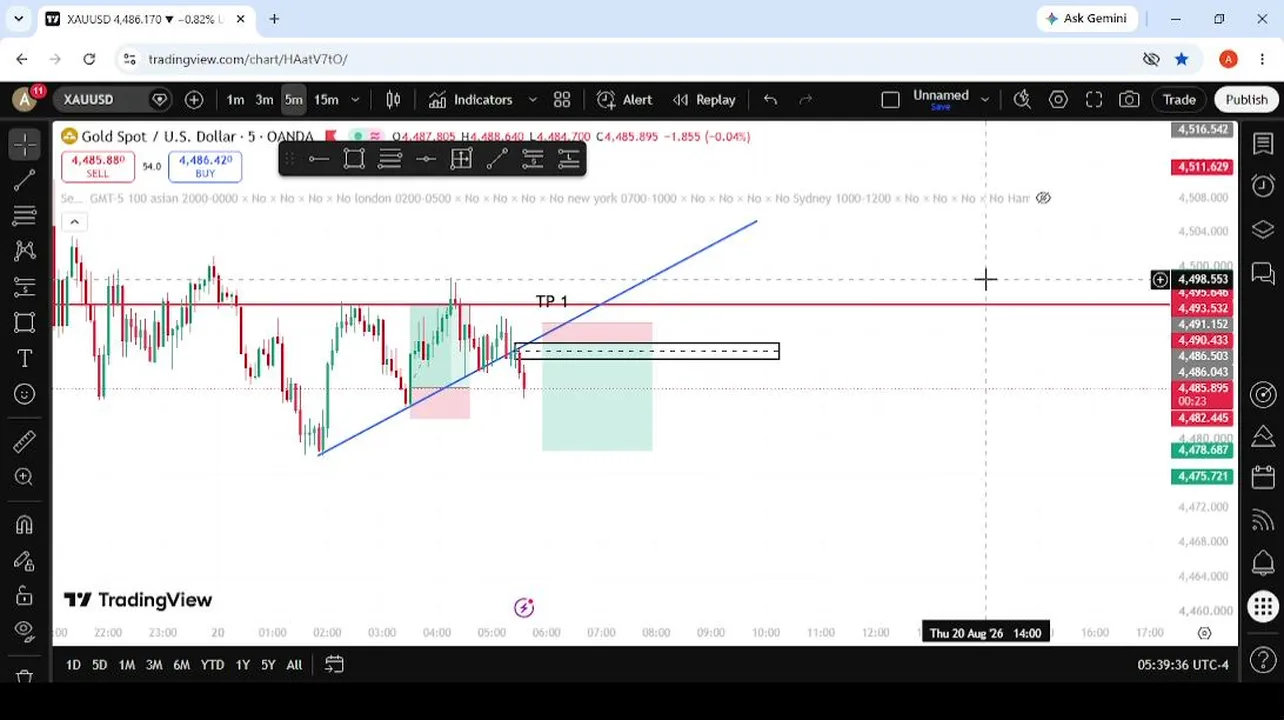Open the emoji icons tool
Viewport: 1284px width, 720px height.
click(x=25, y=394)
